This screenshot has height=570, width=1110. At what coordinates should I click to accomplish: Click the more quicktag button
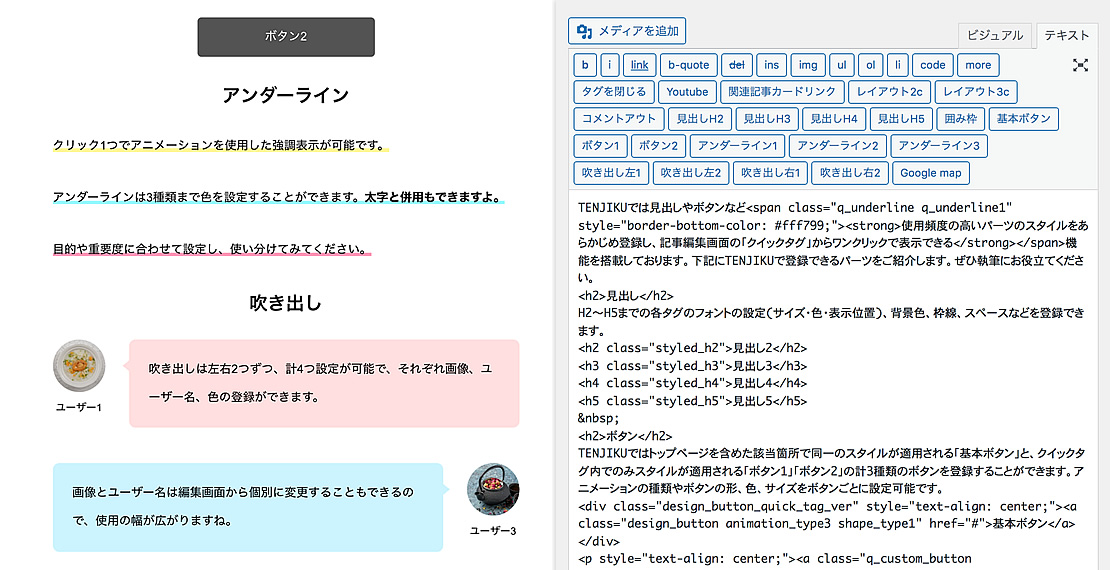tap(978, 65)
